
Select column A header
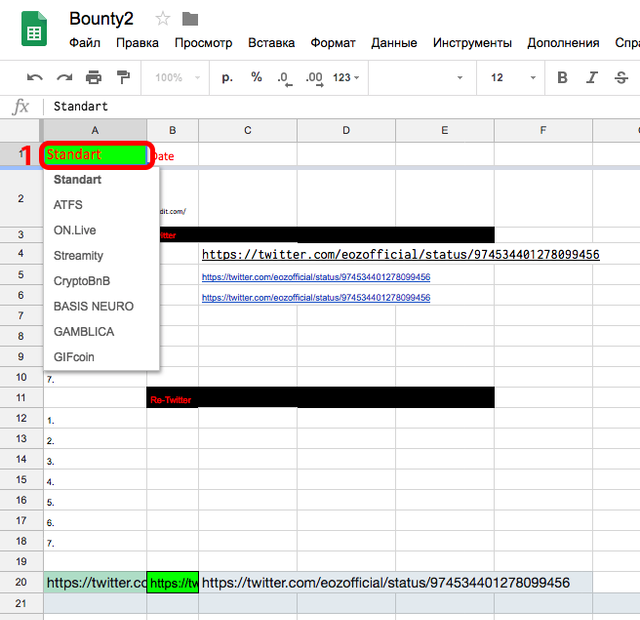(x=95, y=130)
